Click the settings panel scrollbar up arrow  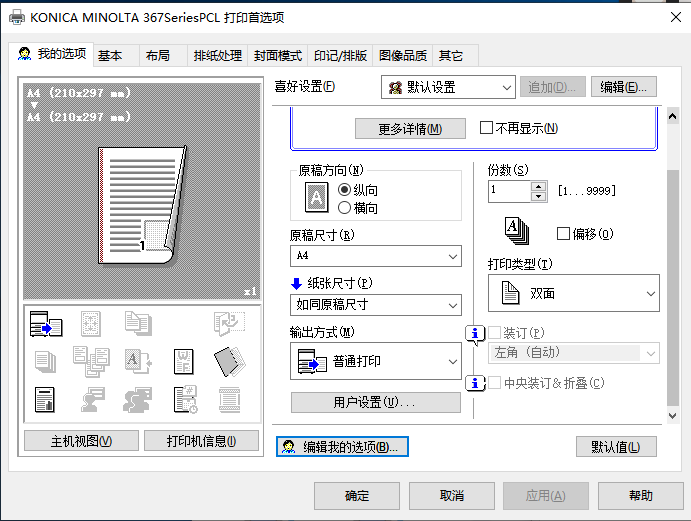[672, 116]
